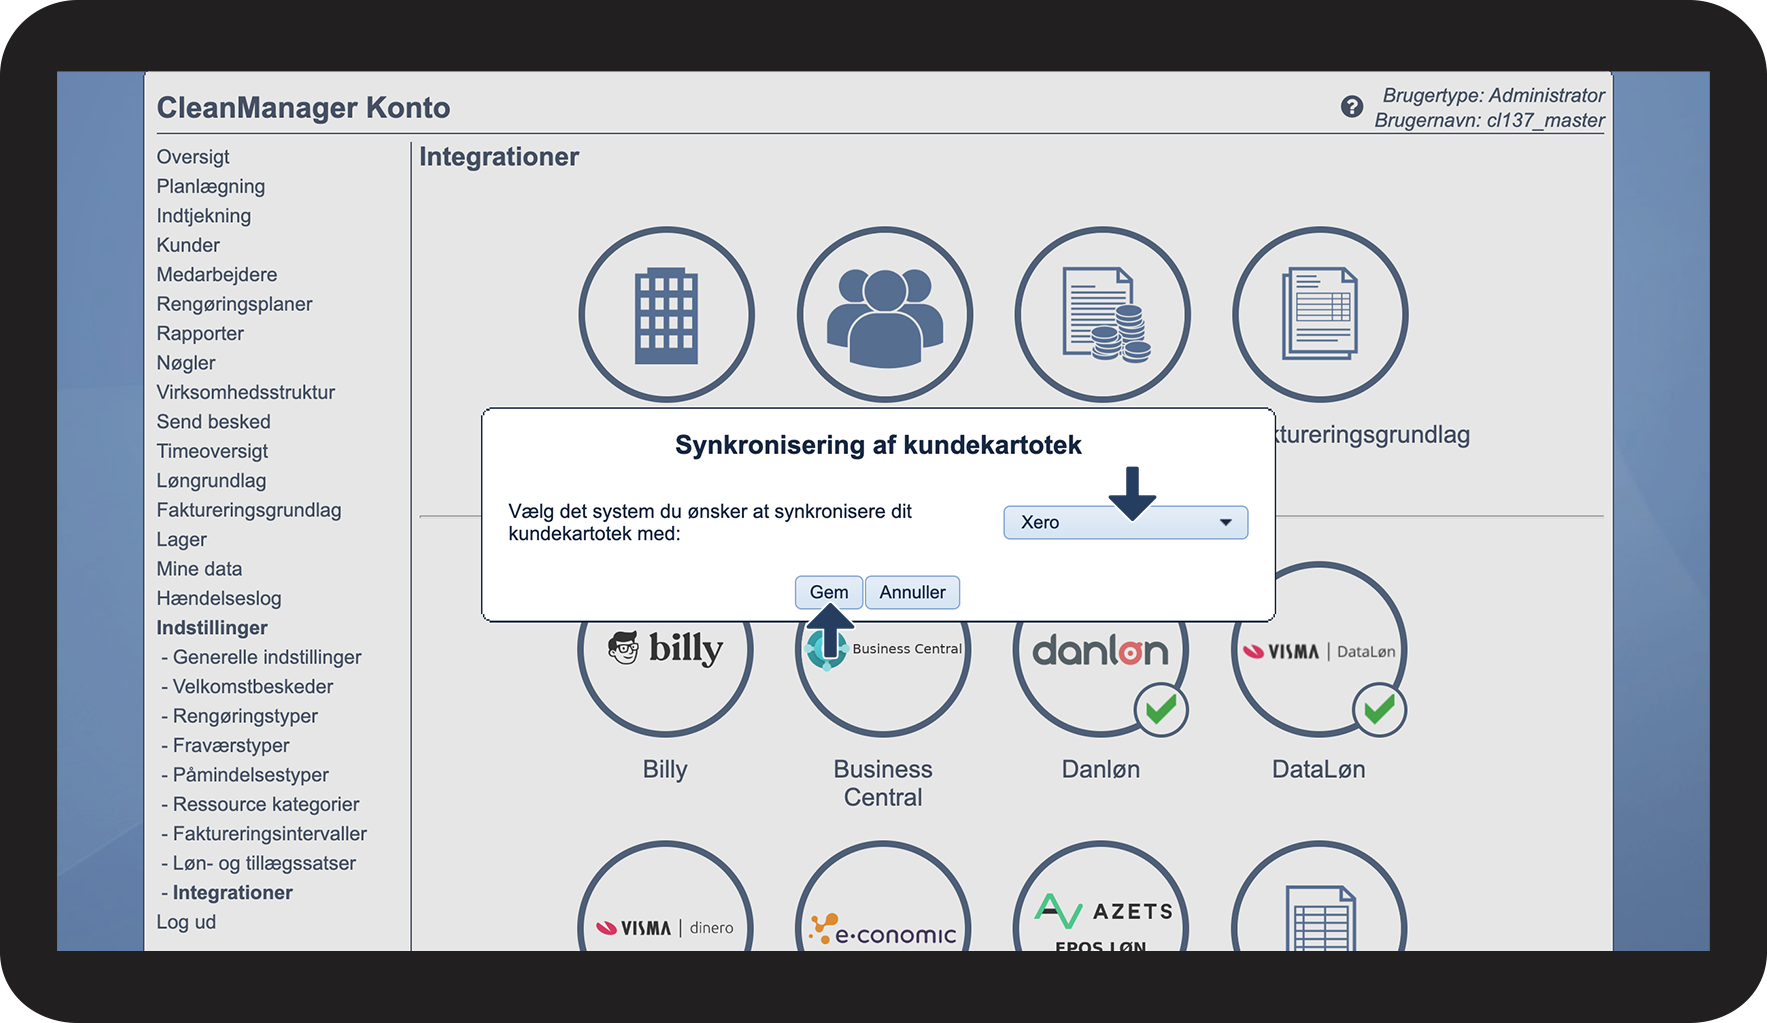The image size is (1767, 1023).
Task: Click the building icon circle
Action: 666,315
